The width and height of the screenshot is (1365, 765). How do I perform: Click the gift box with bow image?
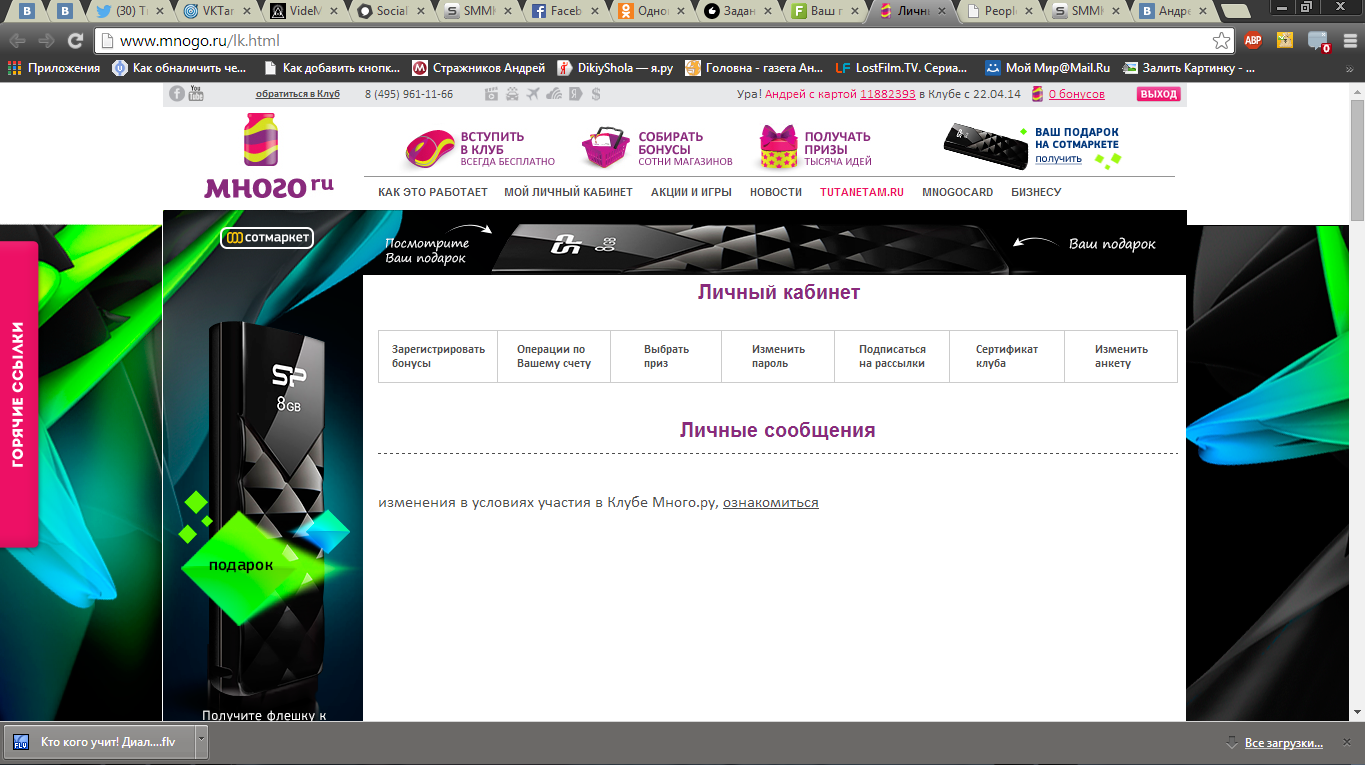(780, 147)
